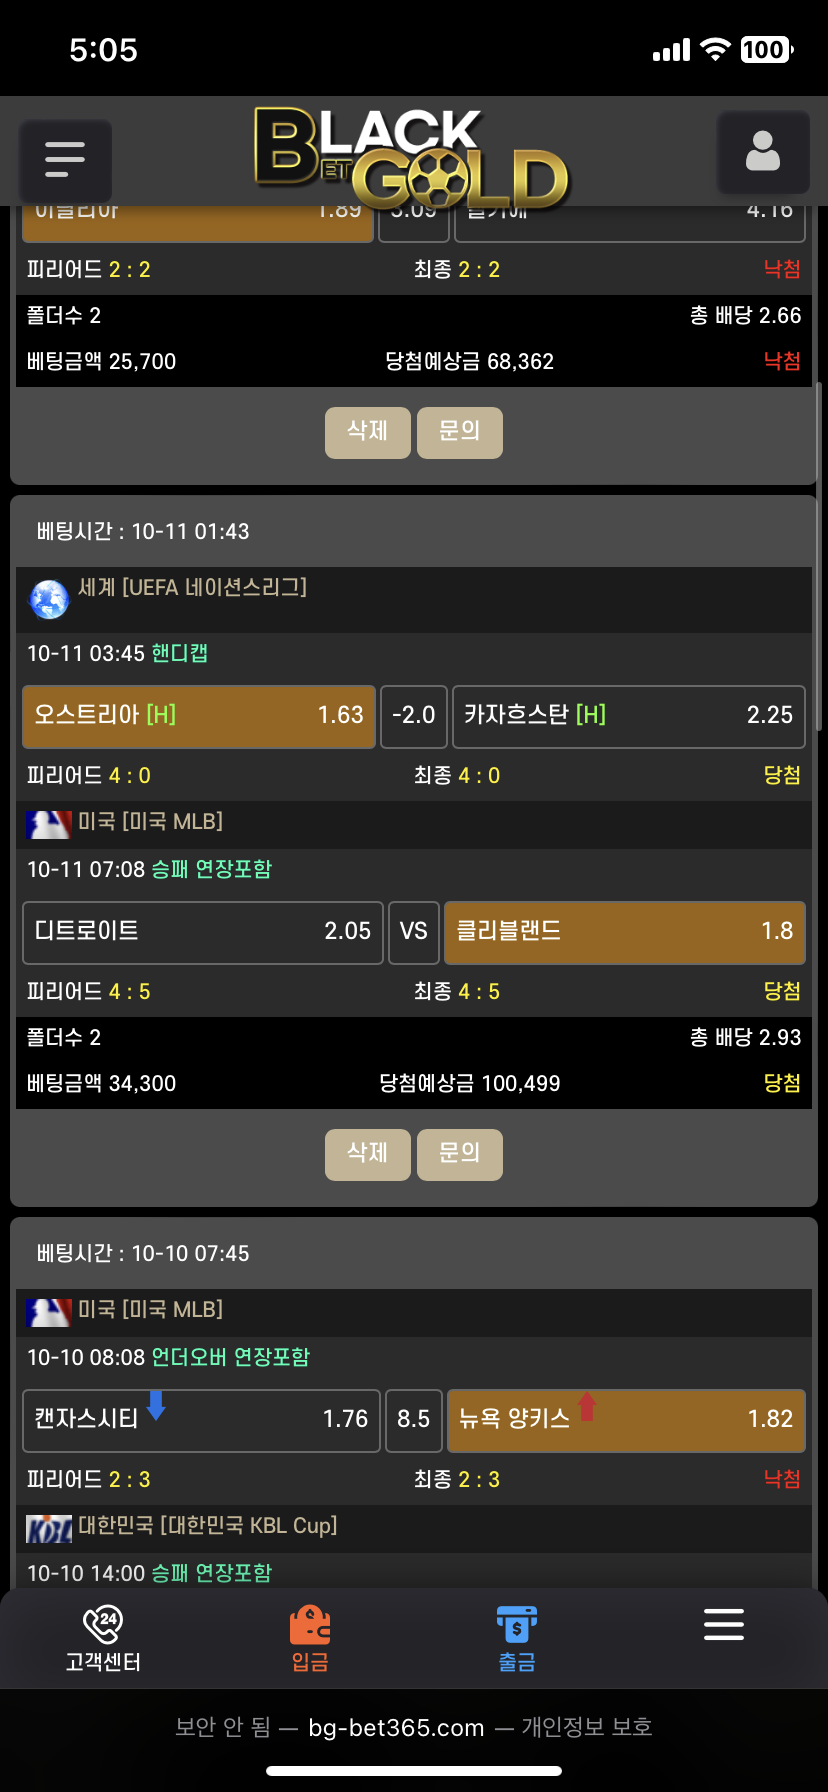Screen dimensions: 828x1792
Task: Select 뉴욕 양키스 over option at 1.82
Action: tap(626, 1420)
